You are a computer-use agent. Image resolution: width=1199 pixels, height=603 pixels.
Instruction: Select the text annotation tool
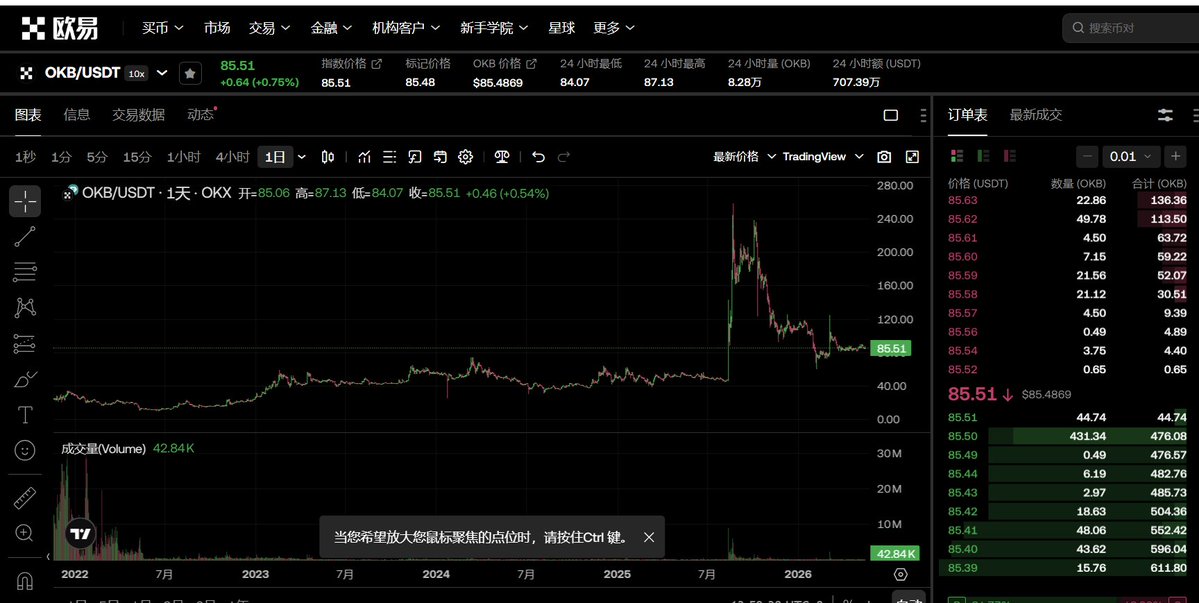click(25, 415)
